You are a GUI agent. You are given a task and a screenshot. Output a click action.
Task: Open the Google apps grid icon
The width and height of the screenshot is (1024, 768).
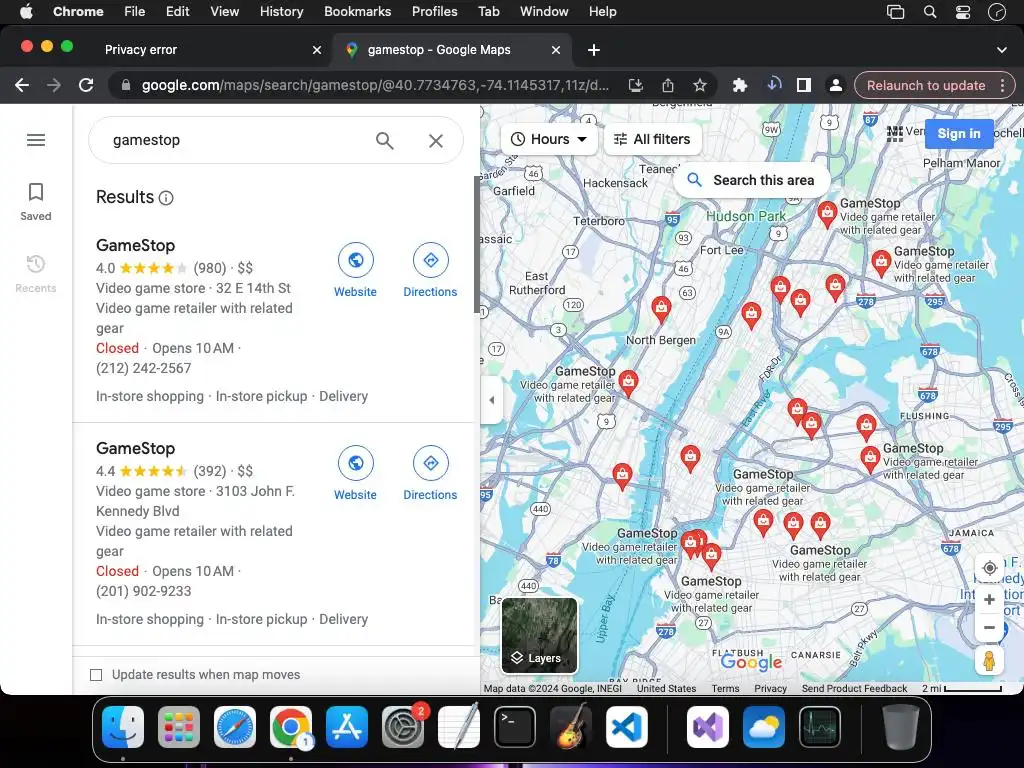(895, 134)
